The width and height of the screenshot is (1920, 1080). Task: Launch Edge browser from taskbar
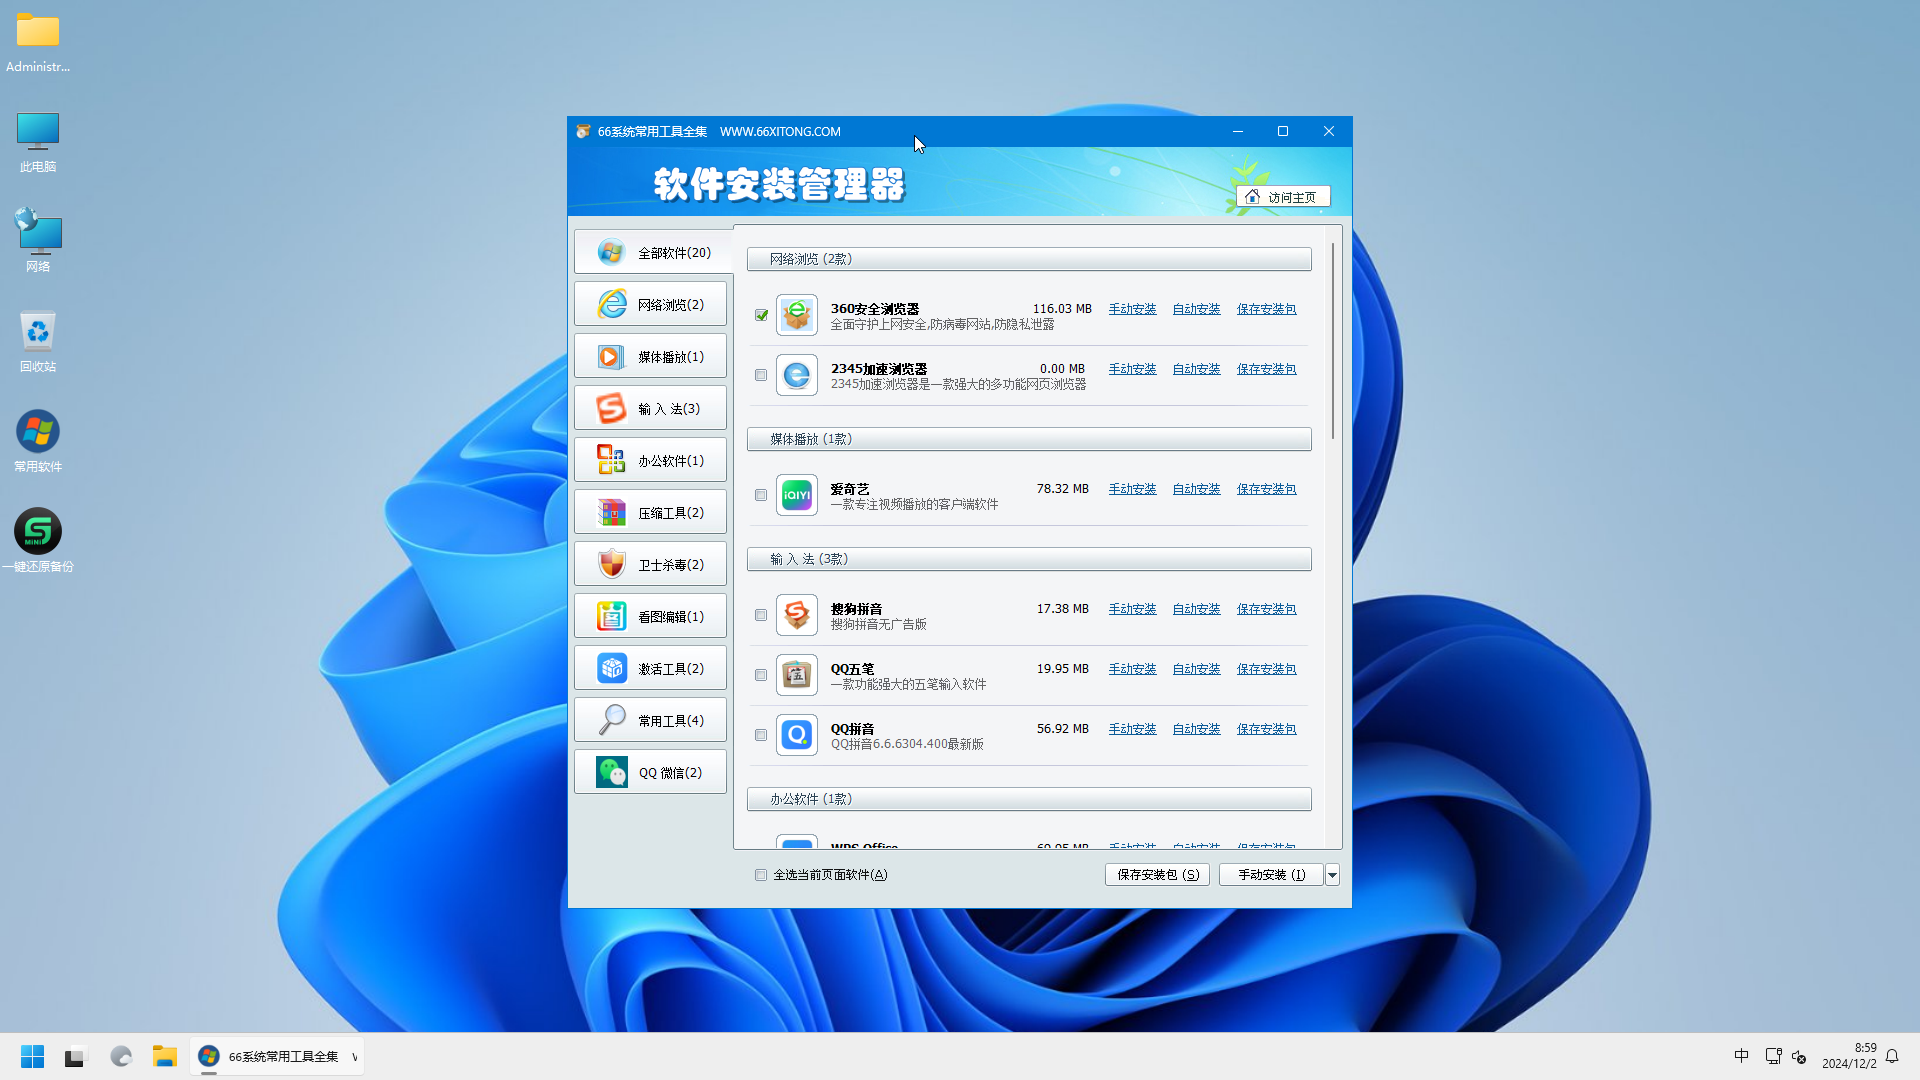point(121,1056)
